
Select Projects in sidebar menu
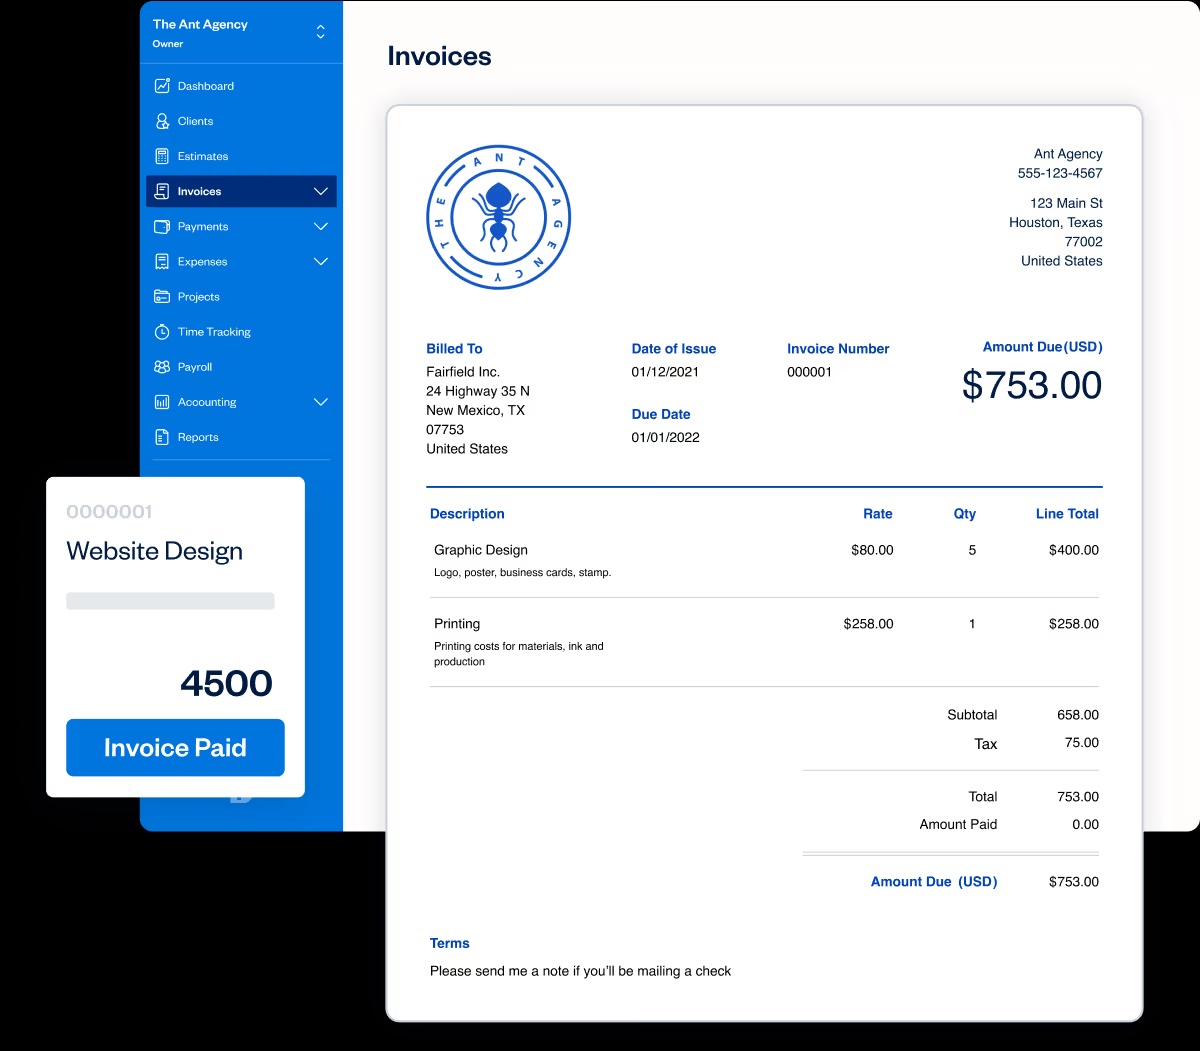[198, 297]
